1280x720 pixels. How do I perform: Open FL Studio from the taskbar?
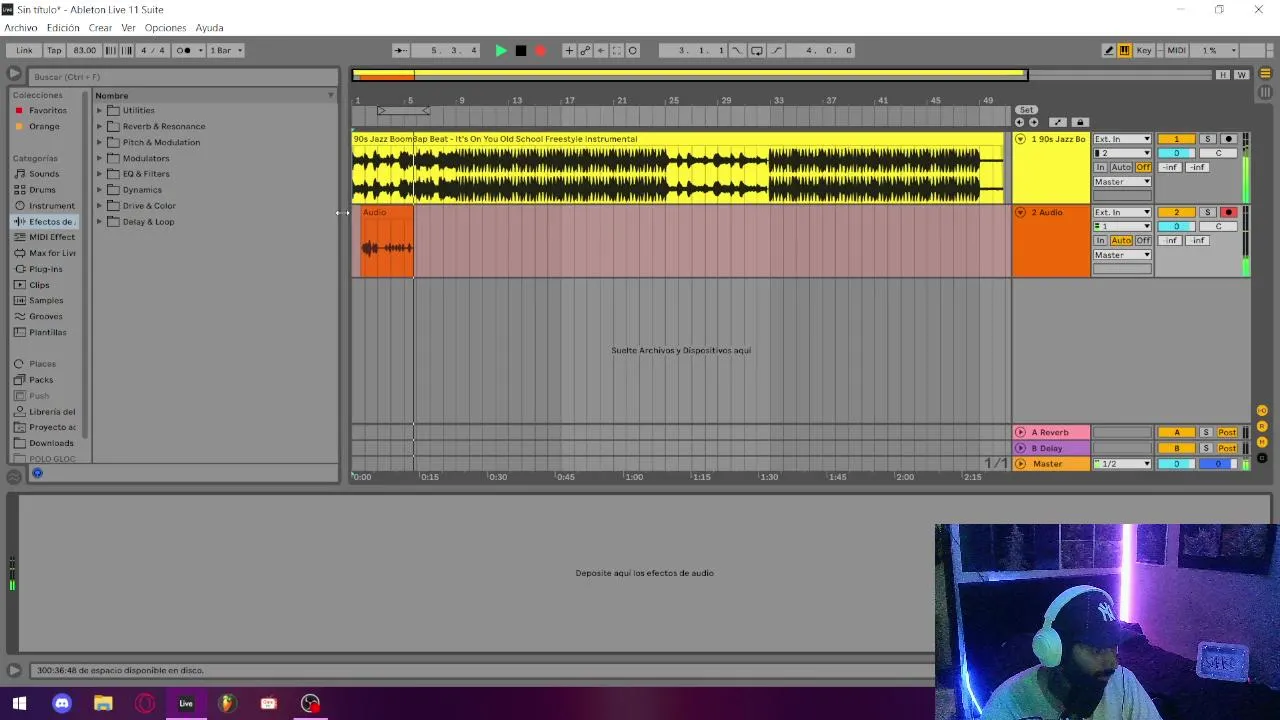(x=227, y=703)
